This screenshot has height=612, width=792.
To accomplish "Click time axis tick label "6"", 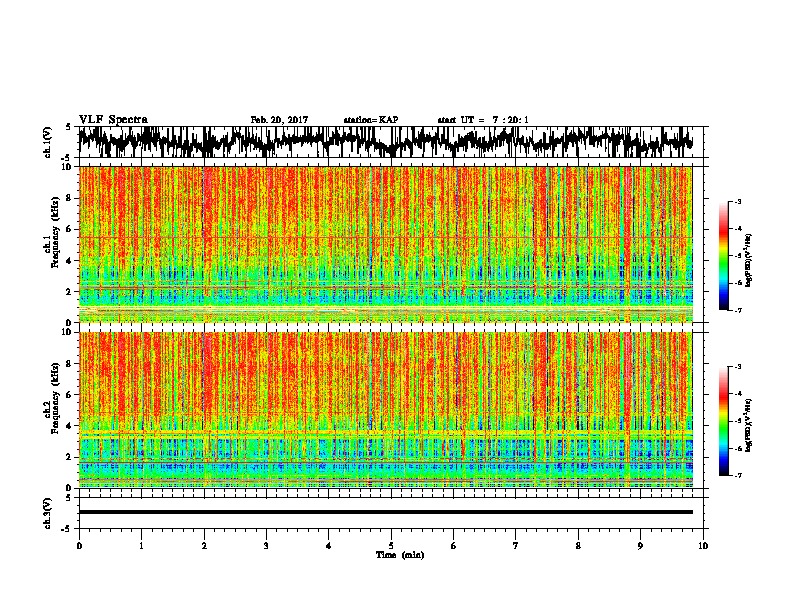I will pos(453,545).
